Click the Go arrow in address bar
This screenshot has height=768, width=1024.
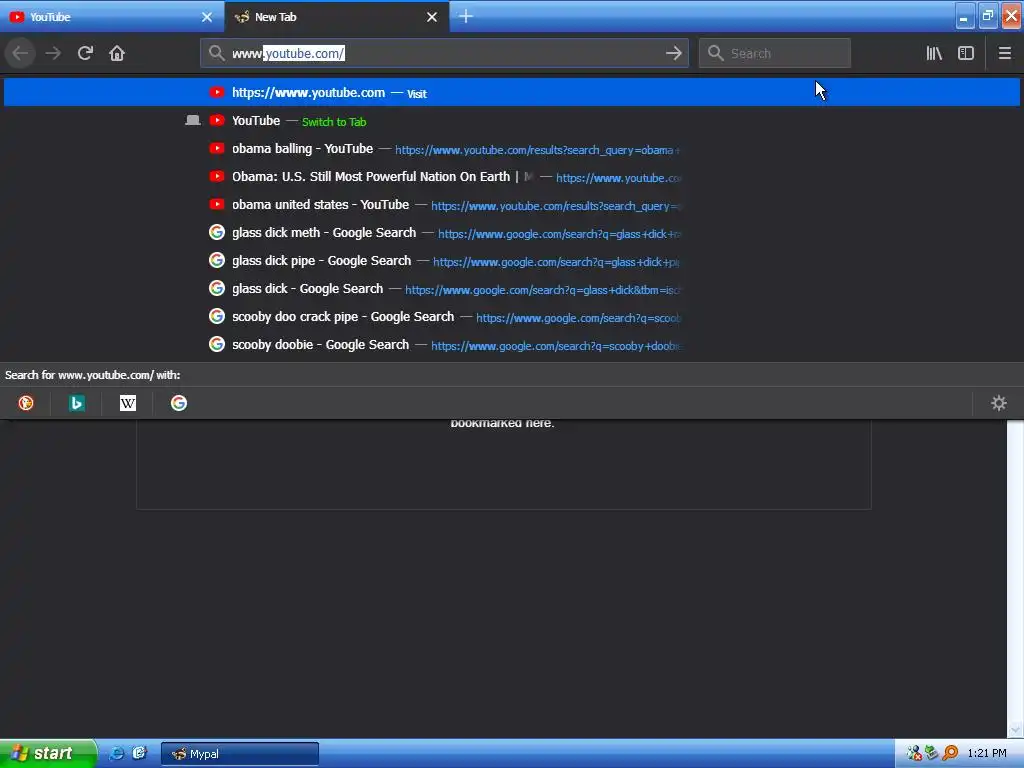coord(673,54)
